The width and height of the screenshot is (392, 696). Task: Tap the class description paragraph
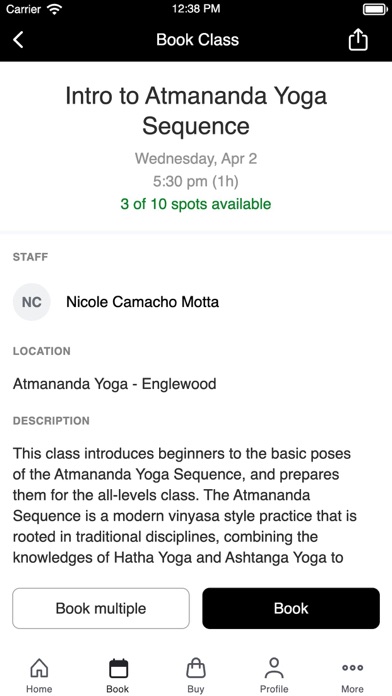point(185,506)
